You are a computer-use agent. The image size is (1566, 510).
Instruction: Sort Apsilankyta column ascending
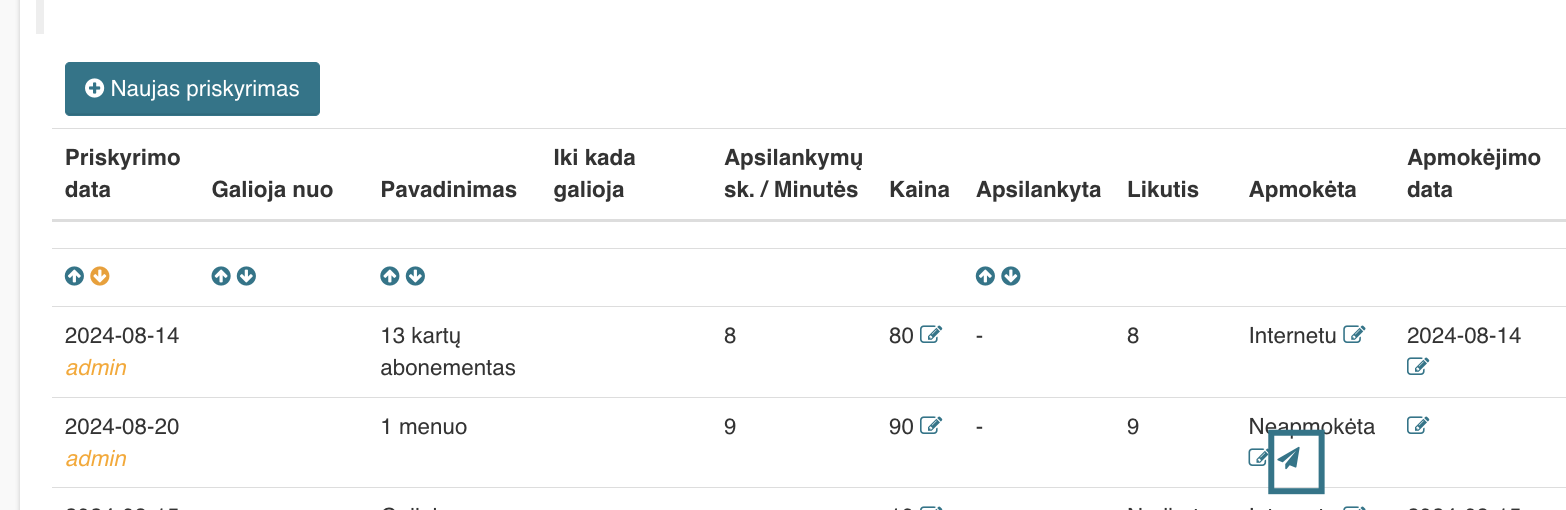pos(985,276)
